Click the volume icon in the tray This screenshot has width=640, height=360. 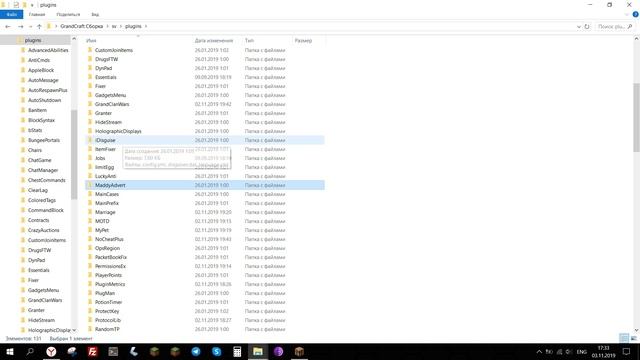[569, 351]
